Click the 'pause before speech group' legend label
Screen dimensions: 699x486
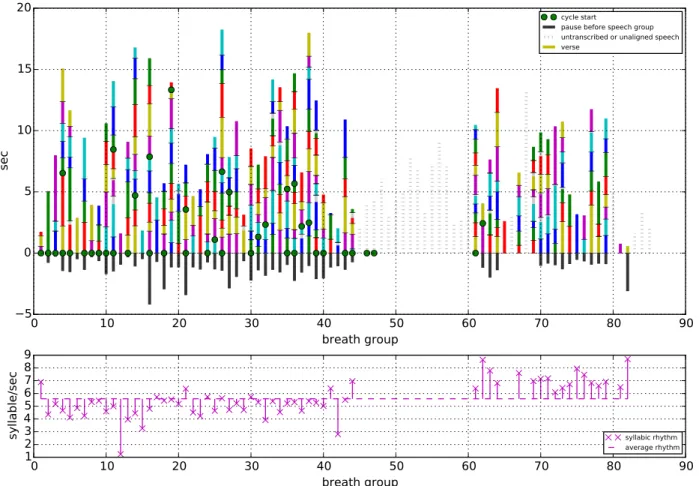(607, 27)
